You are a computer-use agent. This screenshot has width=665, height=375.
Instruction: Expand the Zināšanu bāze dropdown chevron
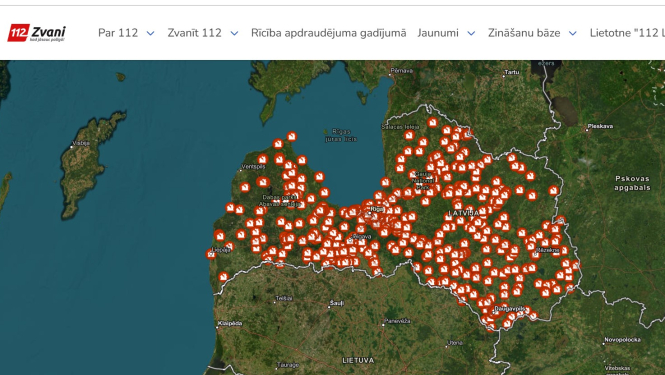coord(573,33)
